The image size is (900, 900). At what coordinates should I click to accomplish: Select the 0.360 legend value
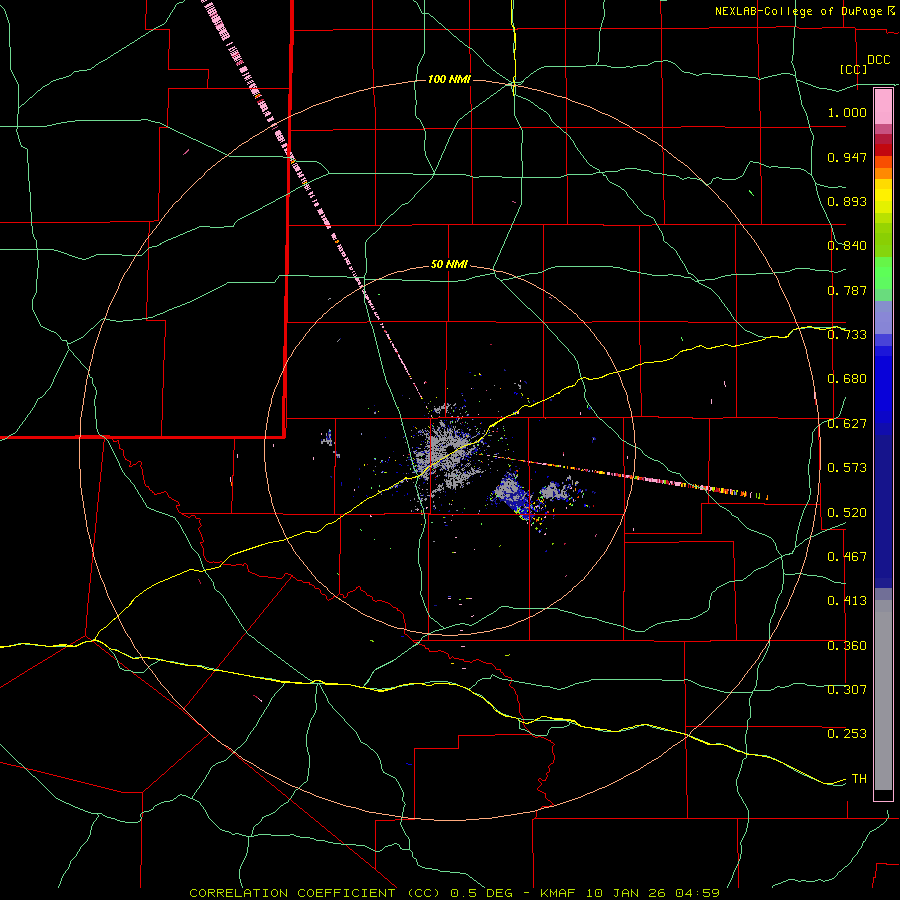tap(847, 646)
